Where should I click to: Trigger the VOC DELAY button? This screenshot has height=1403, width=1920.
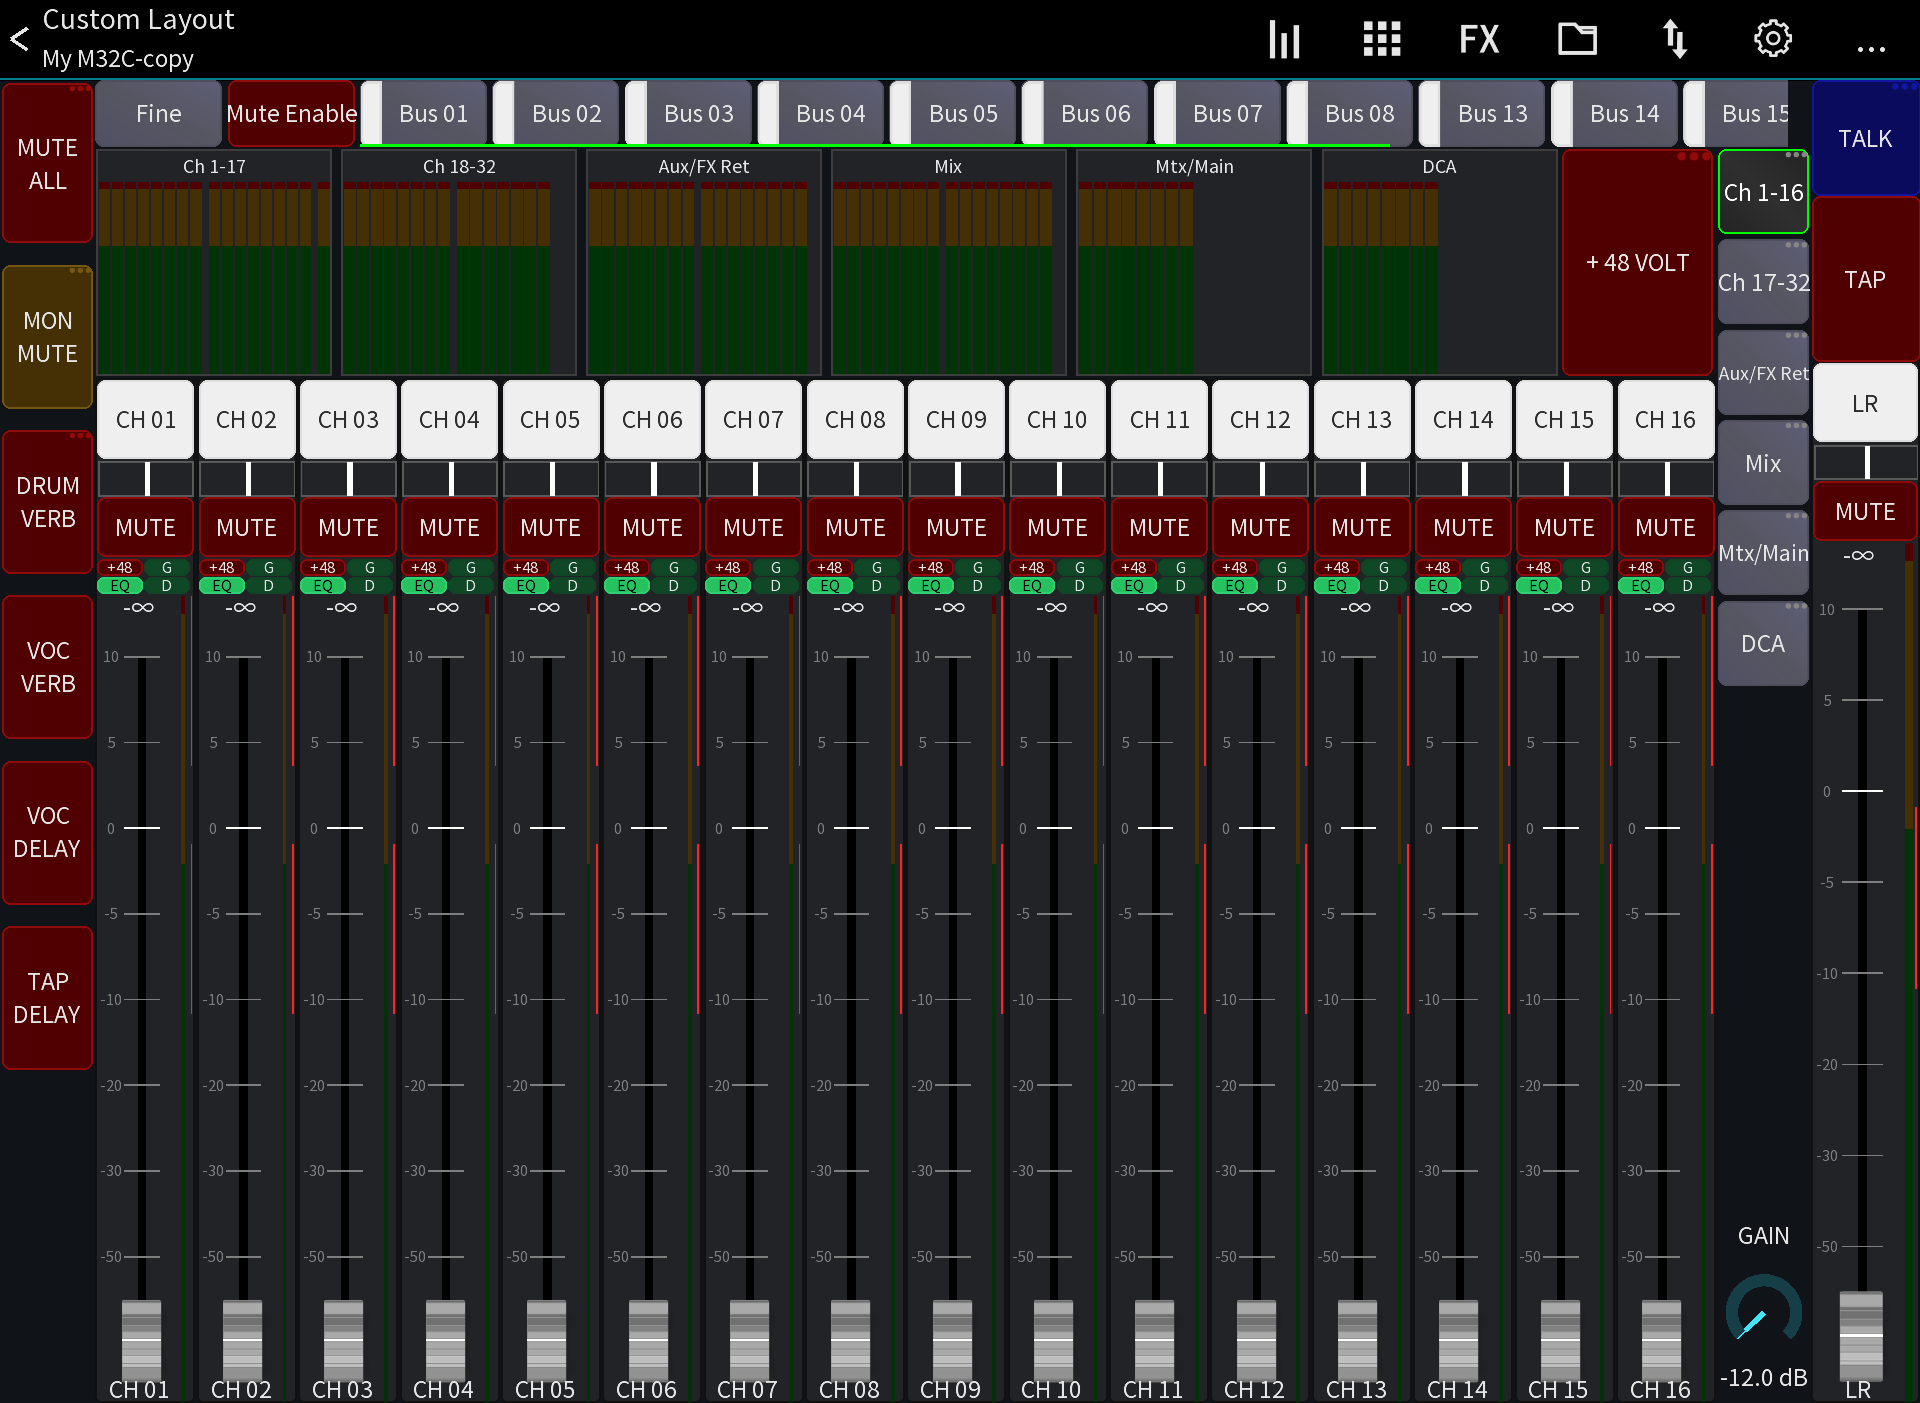pos(47,832)
